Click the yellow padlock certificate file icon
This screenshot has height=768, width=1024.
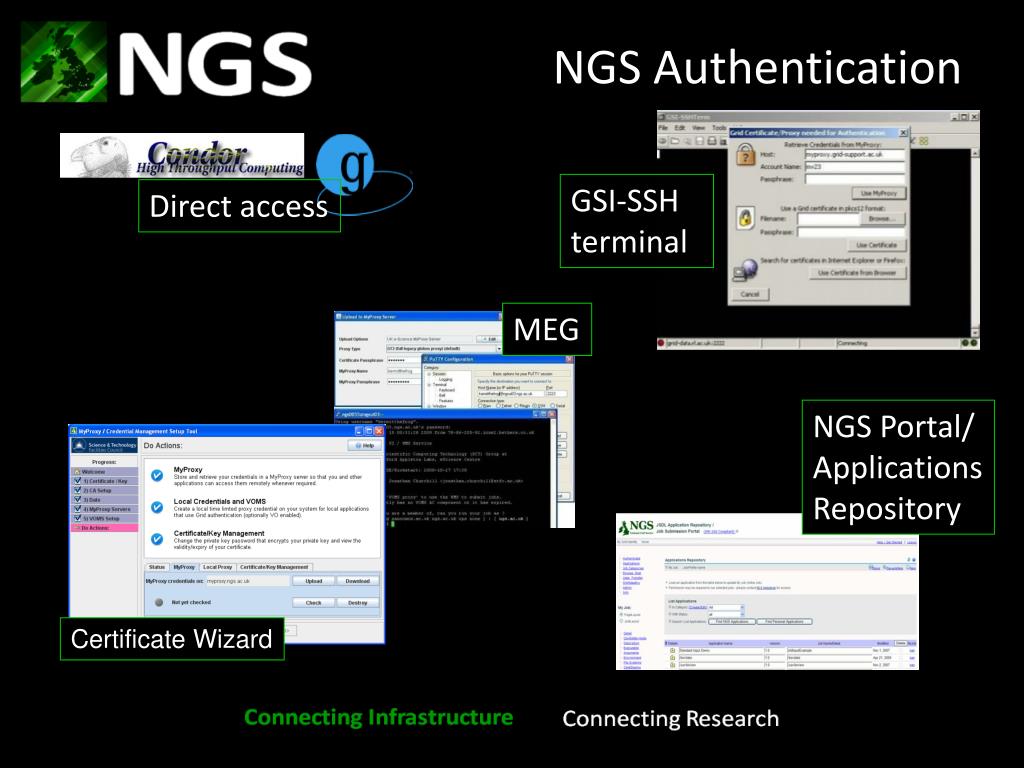pos(745,218)
